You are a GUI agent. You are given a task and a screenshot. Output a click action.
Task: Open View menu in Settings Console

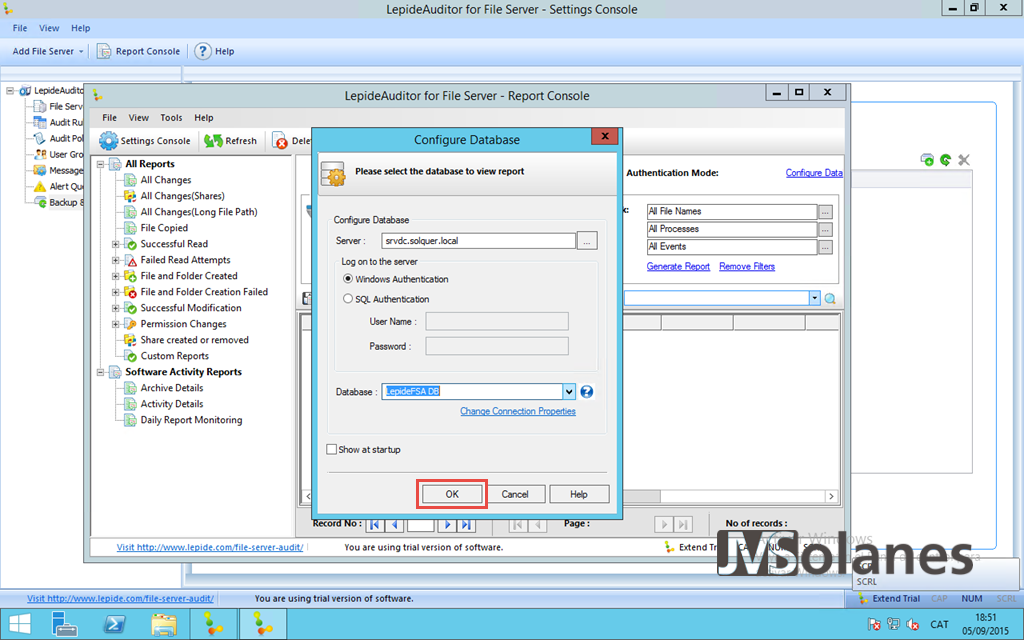pos(49,28)
